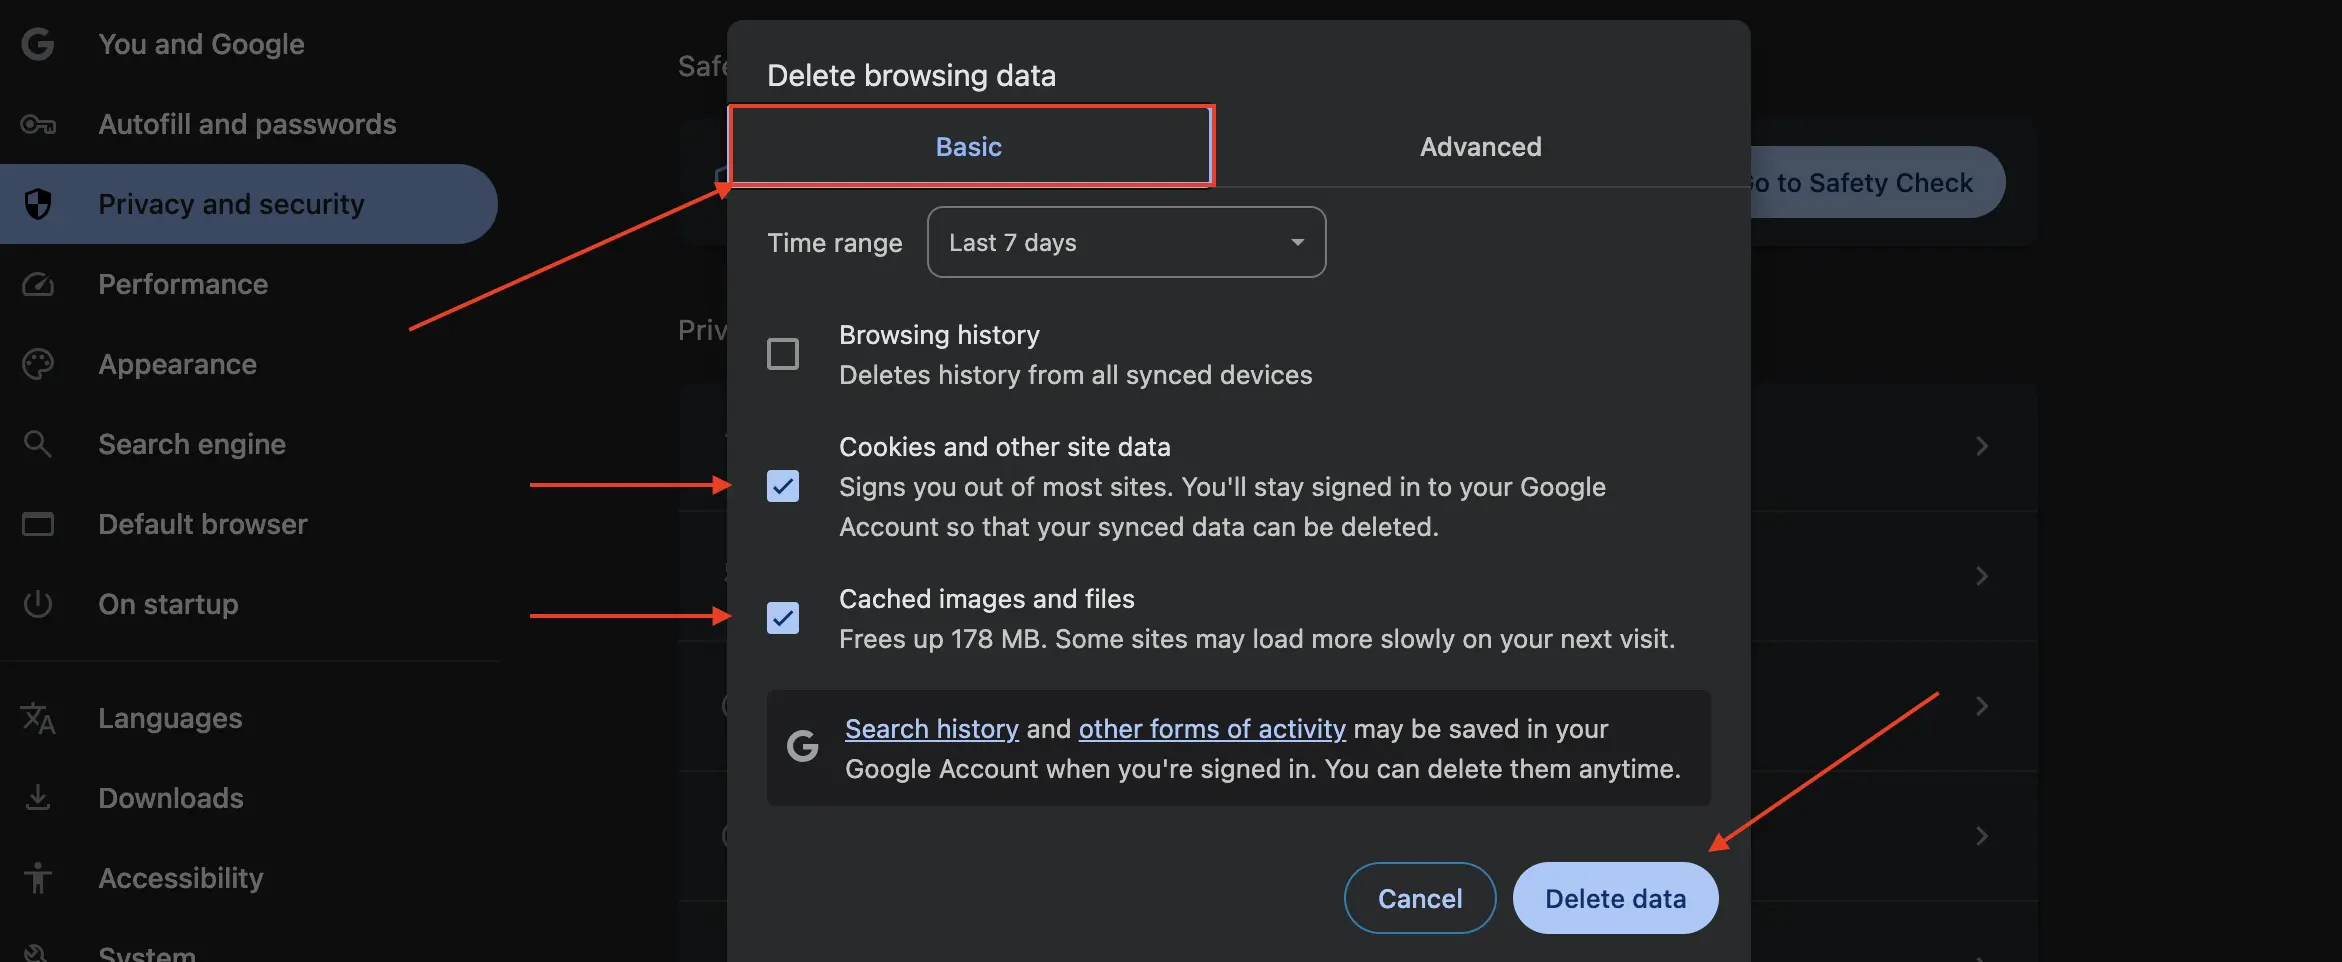2342x962 pixels.
Task: Uncheck Cached images and files
Action: tap(784, 618)
